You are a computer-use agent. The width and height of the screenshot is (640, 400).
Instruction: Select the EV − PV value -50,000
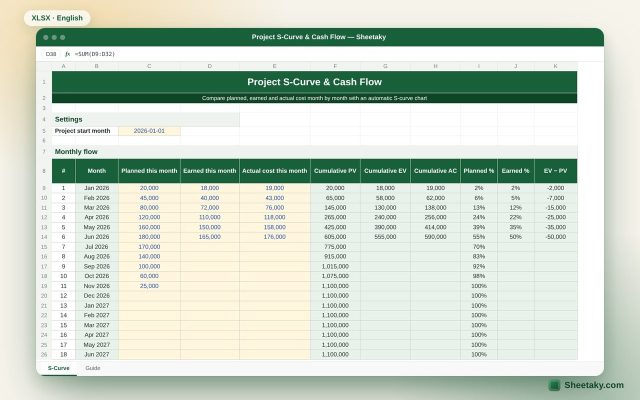pos(556,237)
